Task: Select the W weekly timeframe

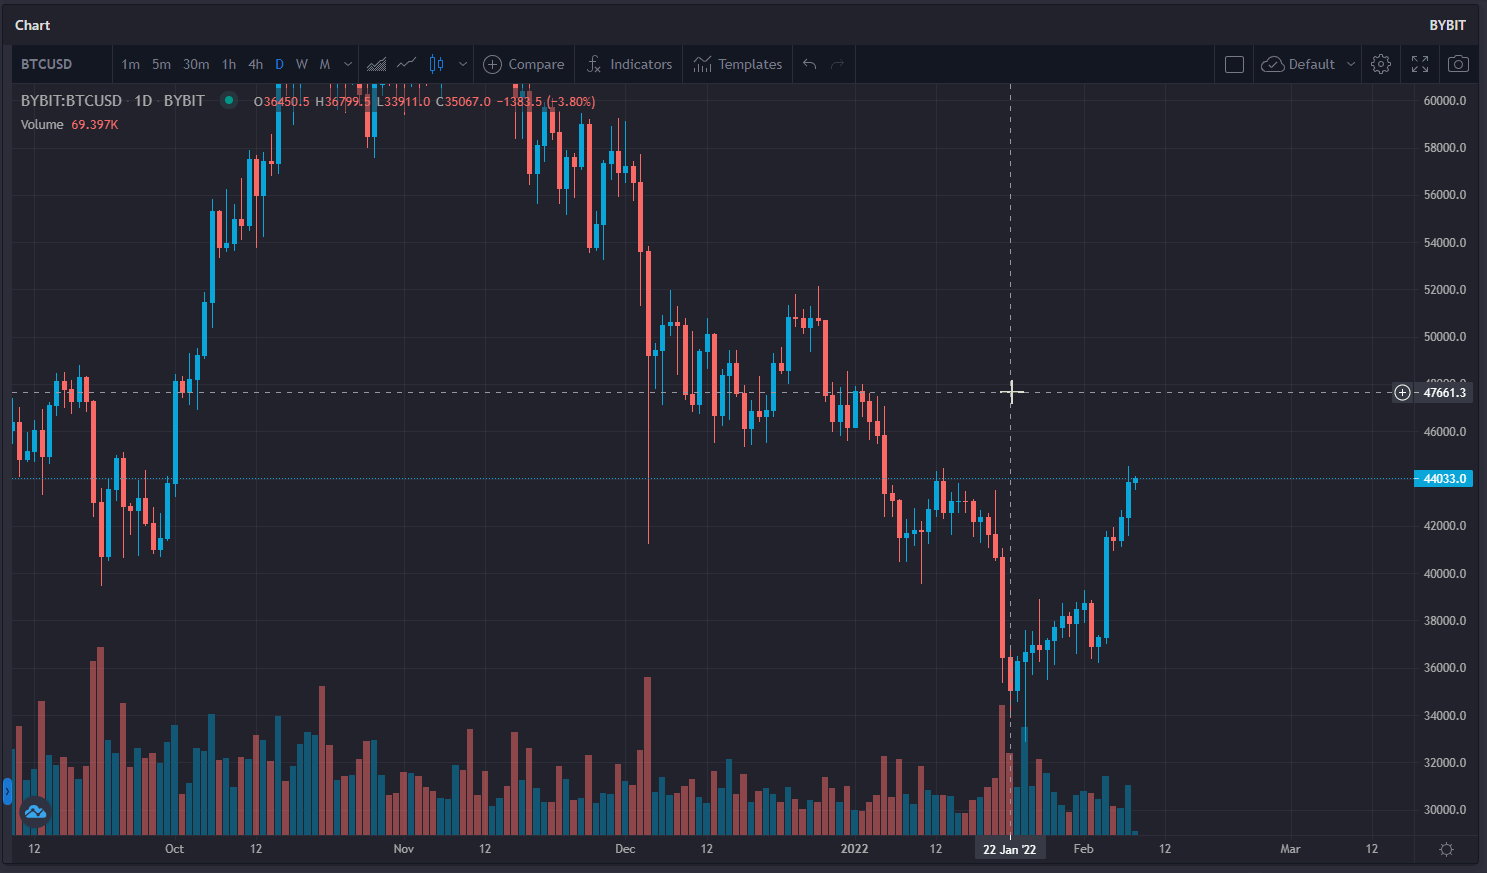Action: 301,64
